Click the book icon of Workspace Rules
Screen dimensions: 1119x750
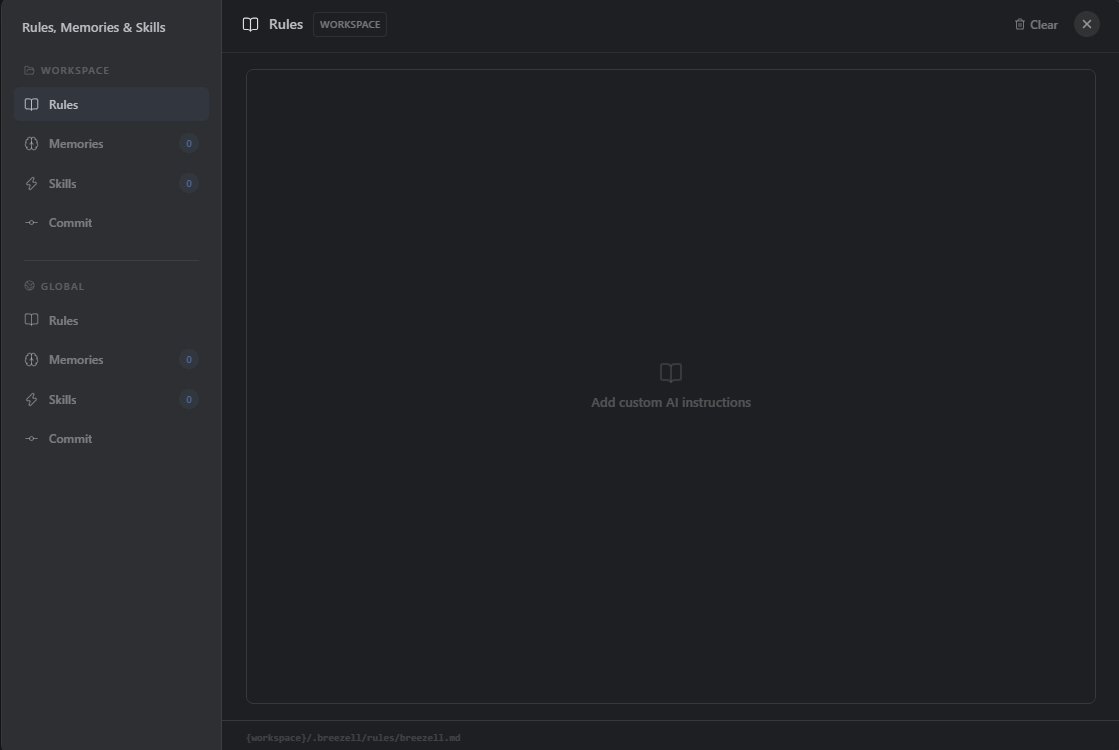tap(31, 104)
